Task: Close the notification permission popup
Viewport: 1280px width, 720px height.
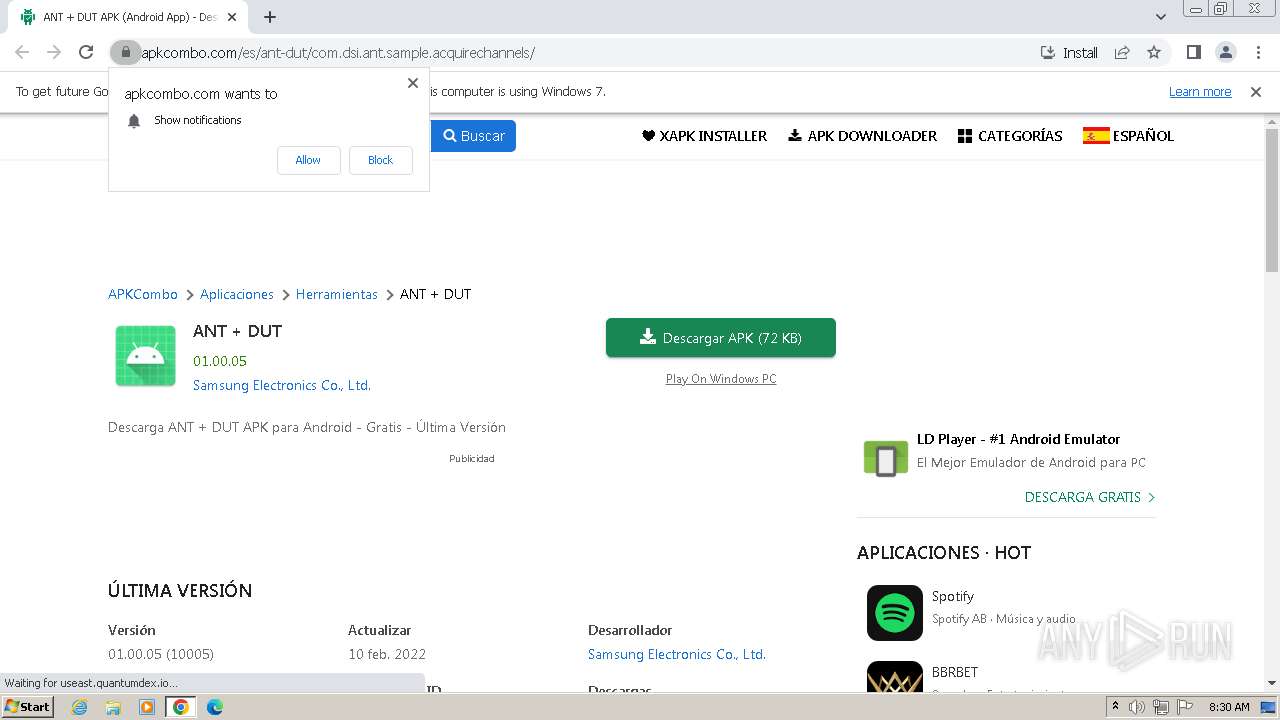Action: [x=412, y=83]
